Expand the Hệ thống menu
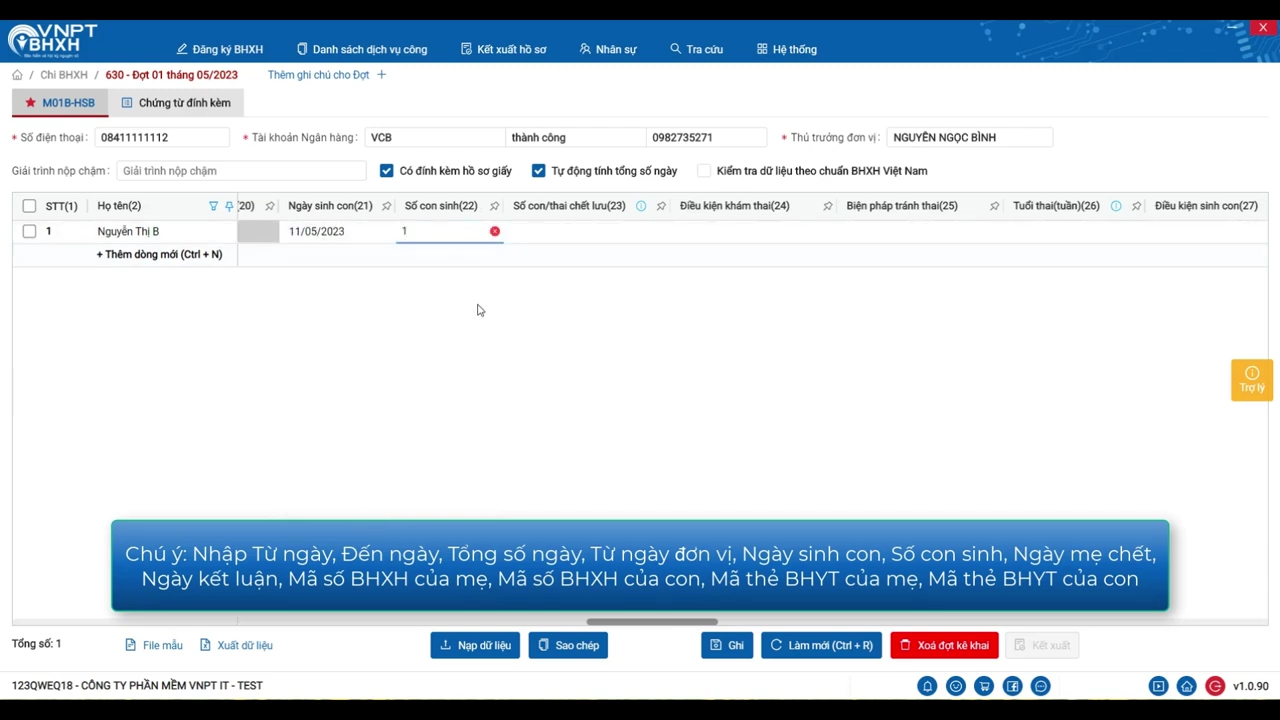Screen dimensions: 1280x720 pyautogui.click(x=787, y=49)
